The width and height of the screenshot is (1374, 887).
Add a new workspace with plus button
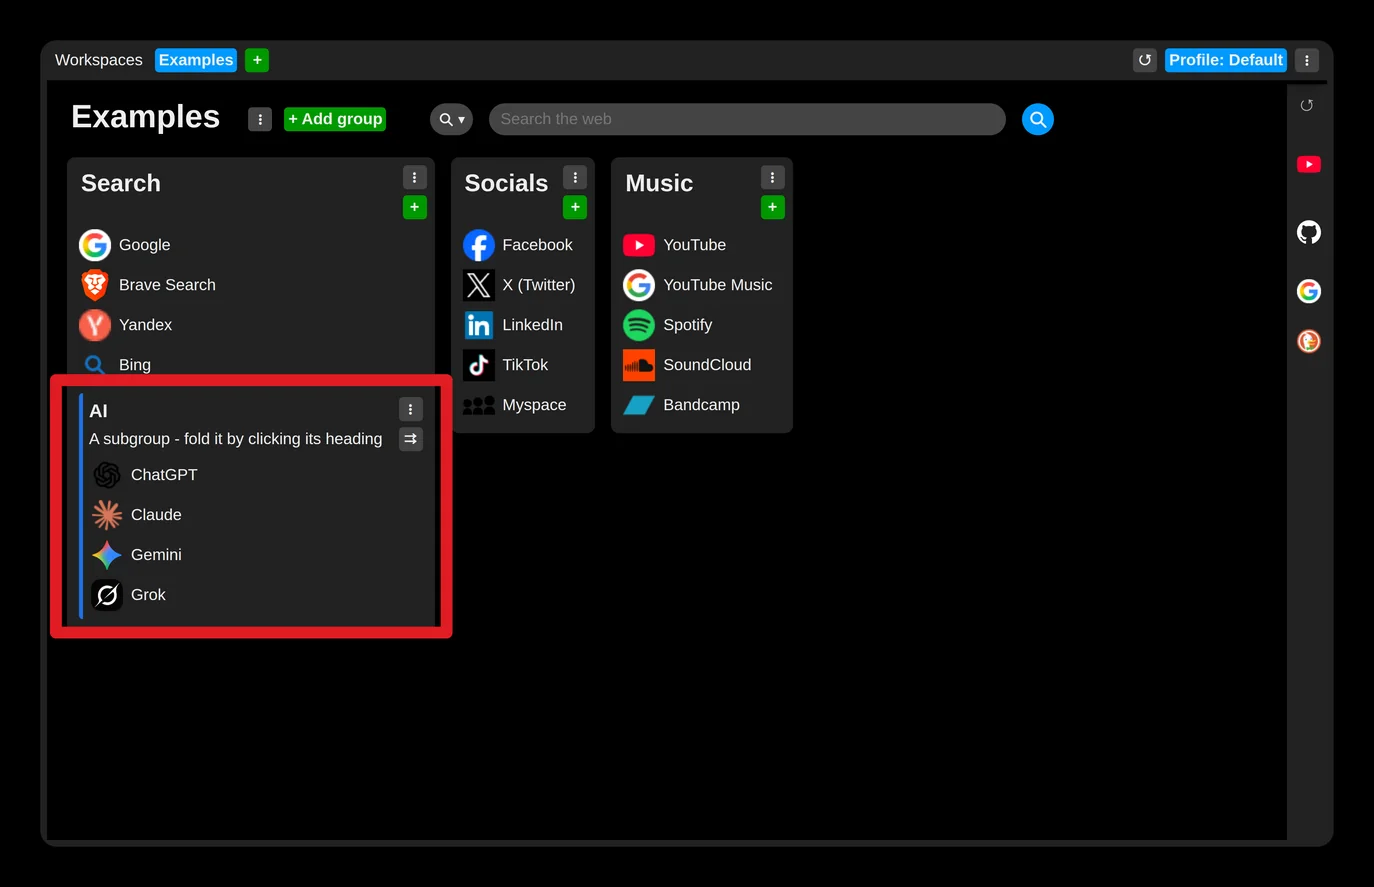pos(257,60)
